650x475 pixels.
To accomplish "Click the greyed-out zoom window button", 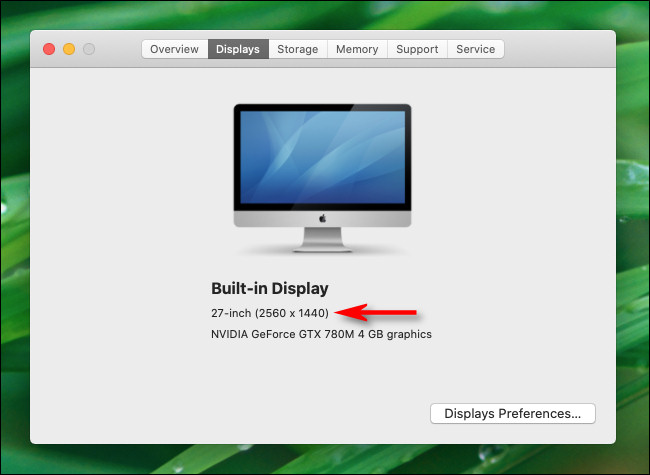I will (x=89, y=49).
